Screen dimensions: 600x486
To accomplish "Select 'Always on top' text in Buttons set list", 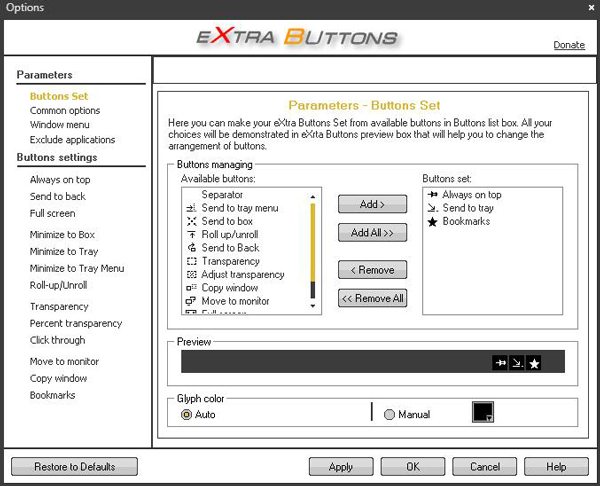I will tap(472, 195).
